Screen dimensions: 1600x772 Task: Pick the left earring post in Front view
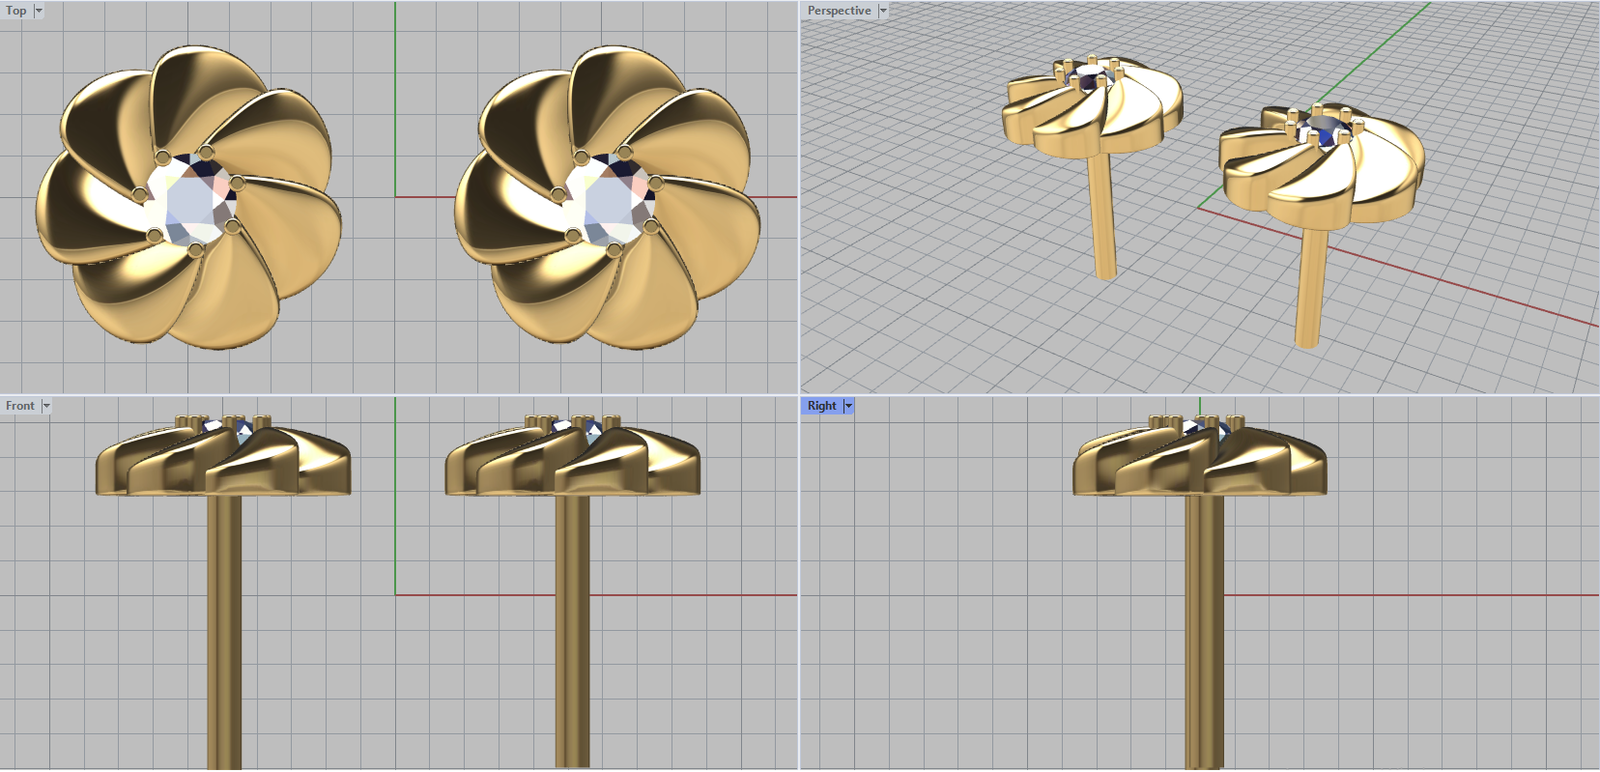[224, 630]
